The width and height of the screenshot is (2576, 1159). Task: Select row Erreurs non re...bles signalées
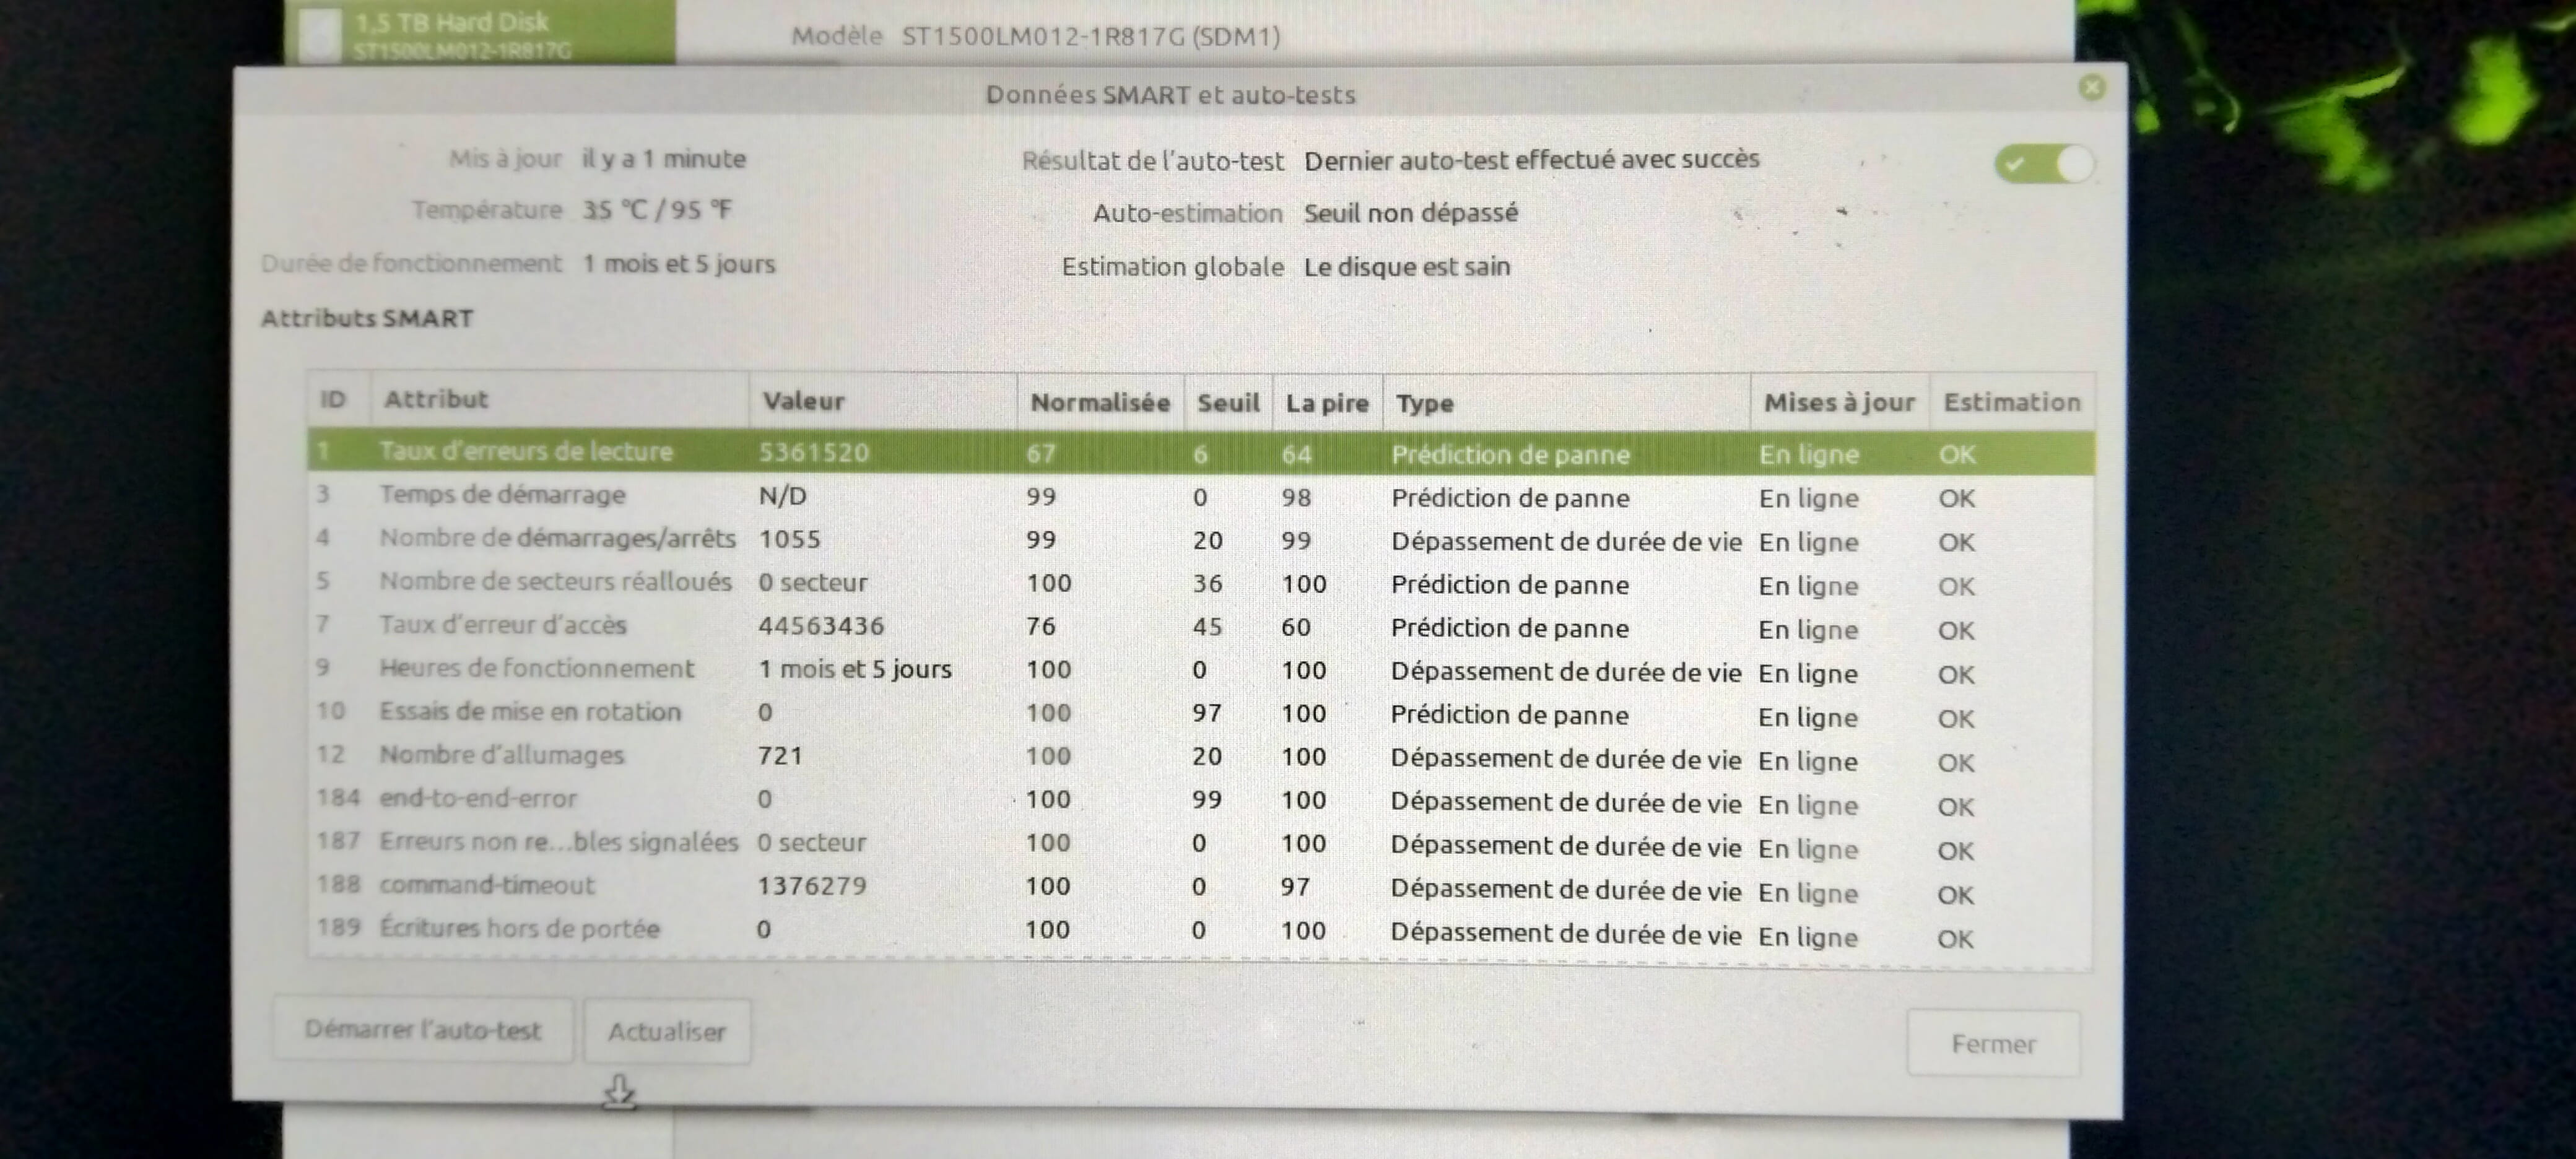tap(1200, 845)
